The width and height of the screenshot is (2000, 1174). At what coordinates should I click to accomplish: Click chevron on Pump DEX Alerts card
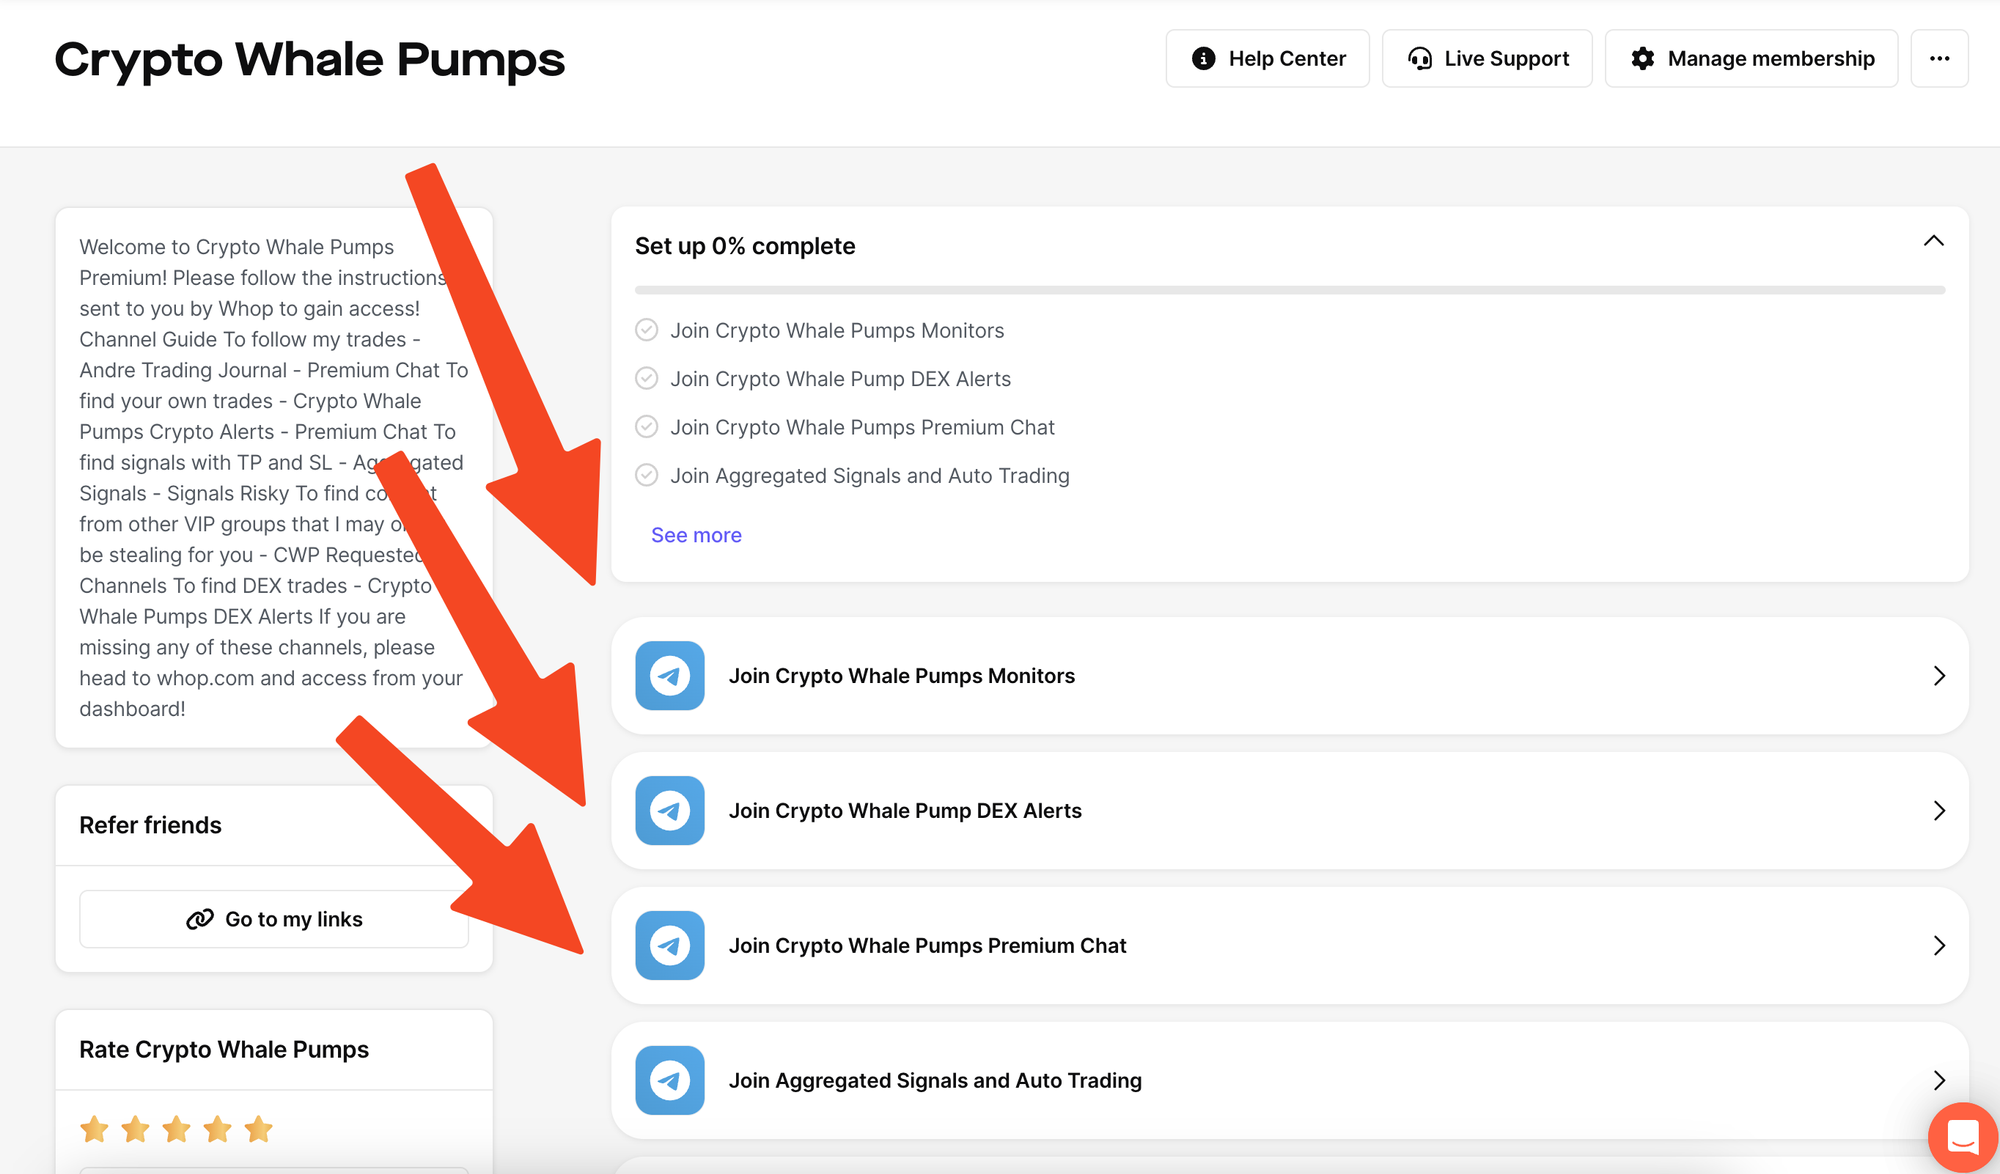click(1939, 811)
